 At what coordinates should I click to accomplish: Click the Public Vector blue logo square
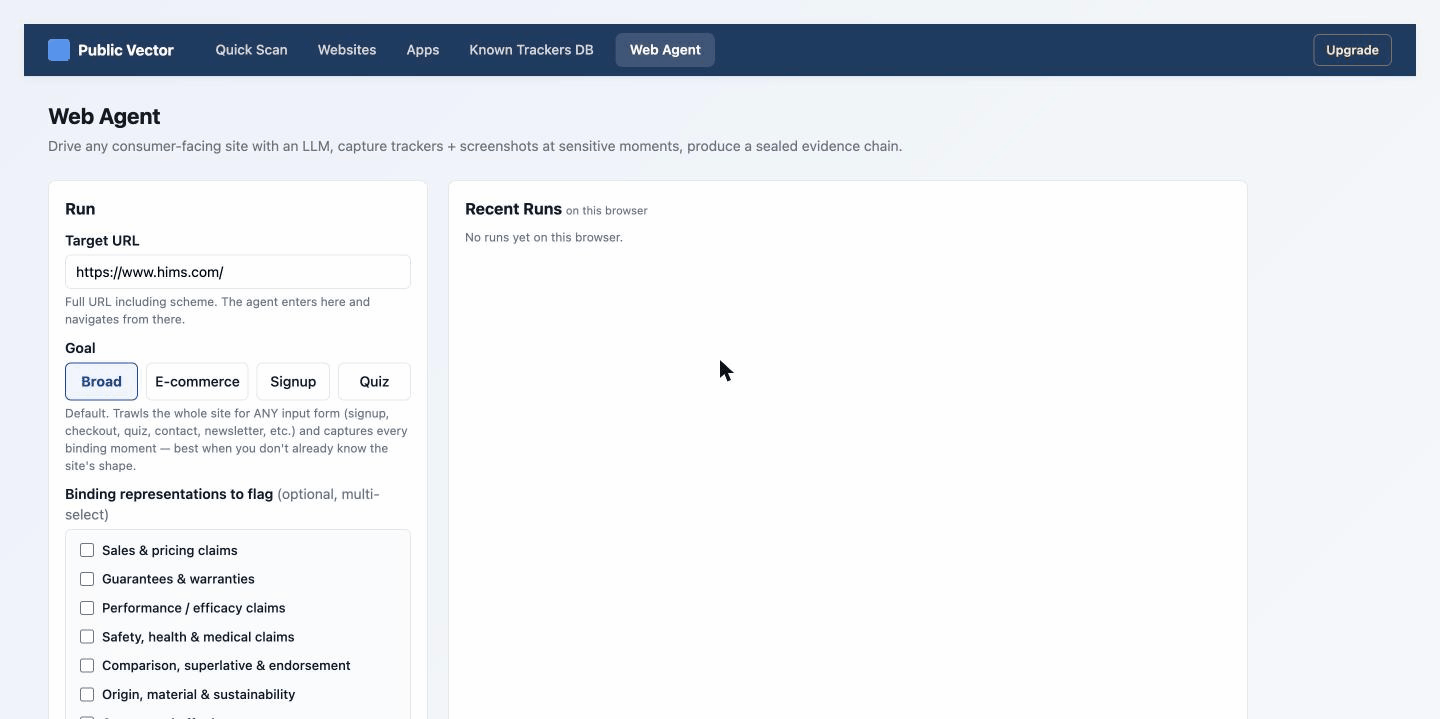tap(59, 50)
